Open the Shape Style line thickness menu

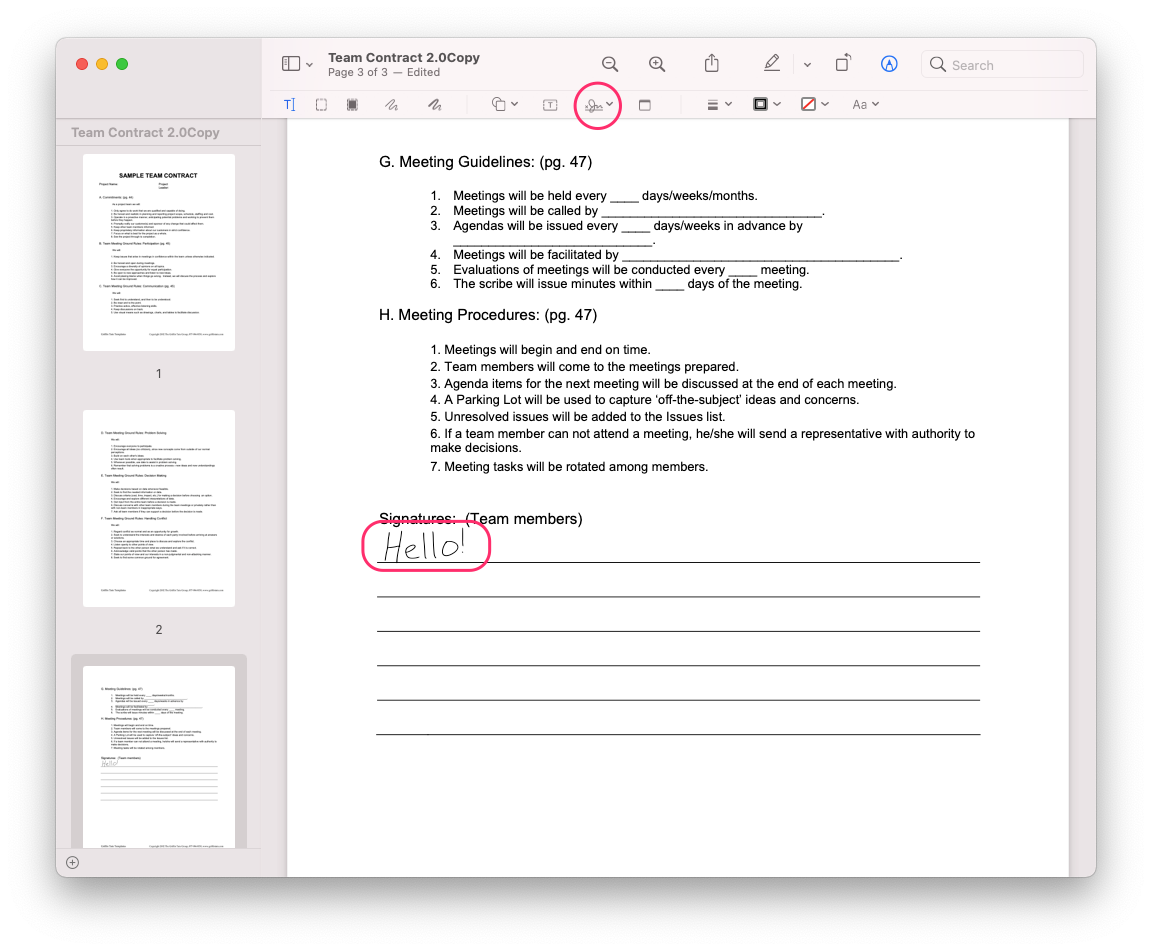tap(719, 104)
